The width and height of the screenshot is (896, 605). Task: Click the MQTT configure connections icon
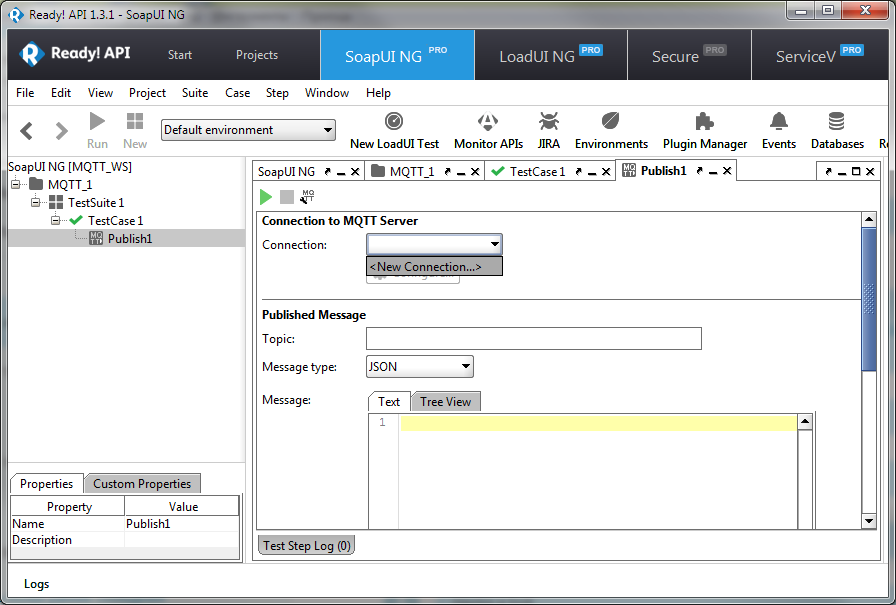point(307,197)
